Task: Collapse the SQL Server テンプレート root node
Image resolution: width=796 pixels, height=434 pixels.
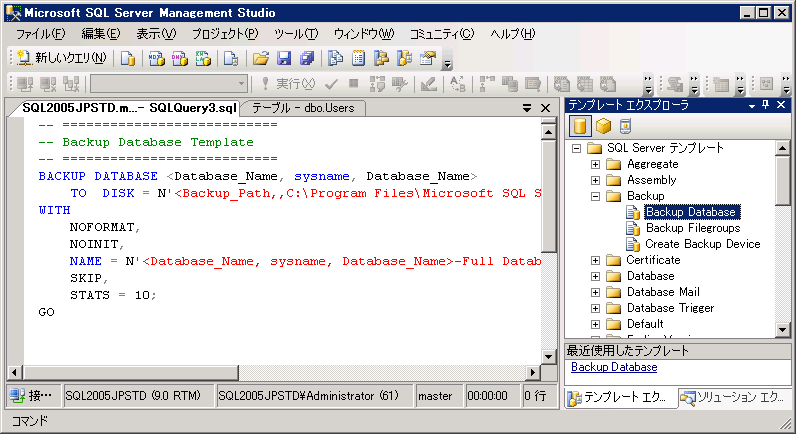Action: [x=576, y=149]
